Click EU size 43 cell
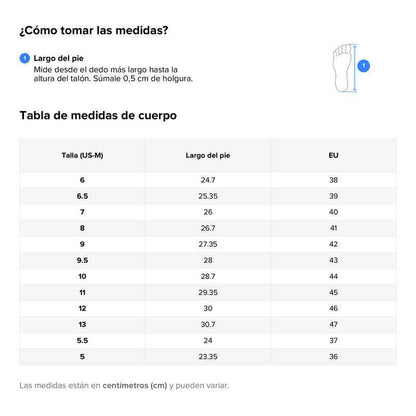Viewport: 416px width, 416px height. tap(333, 260)
